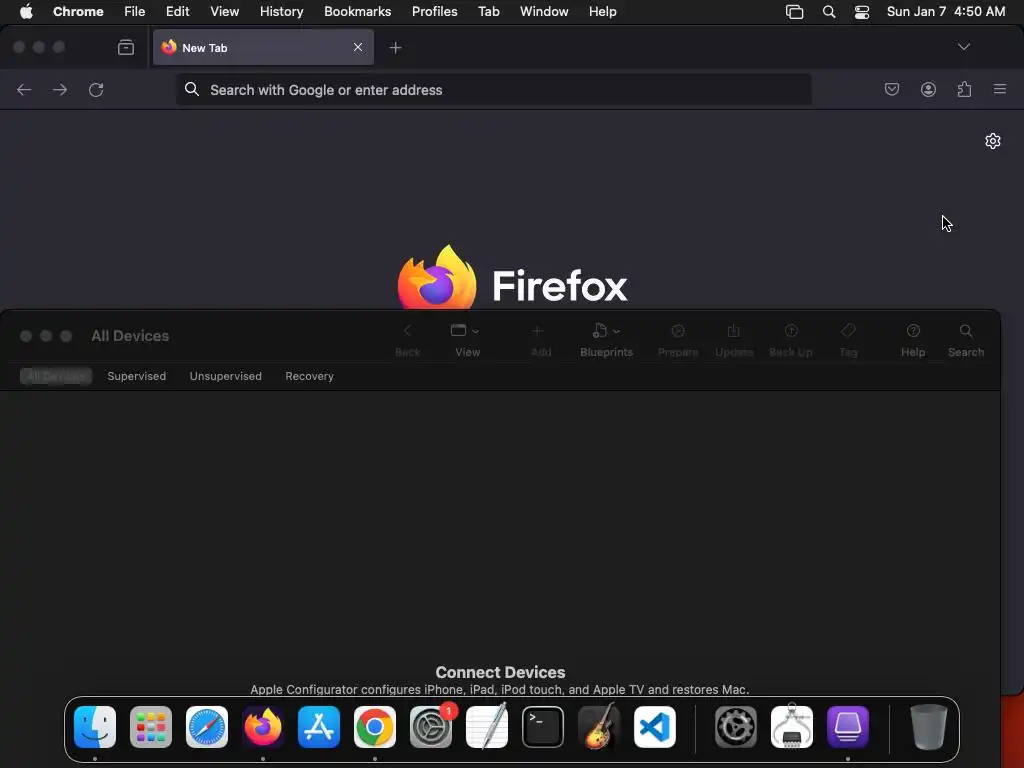Open the Tab menu
The height and width of the screenshot is (768, 1024).
(488, 12)
